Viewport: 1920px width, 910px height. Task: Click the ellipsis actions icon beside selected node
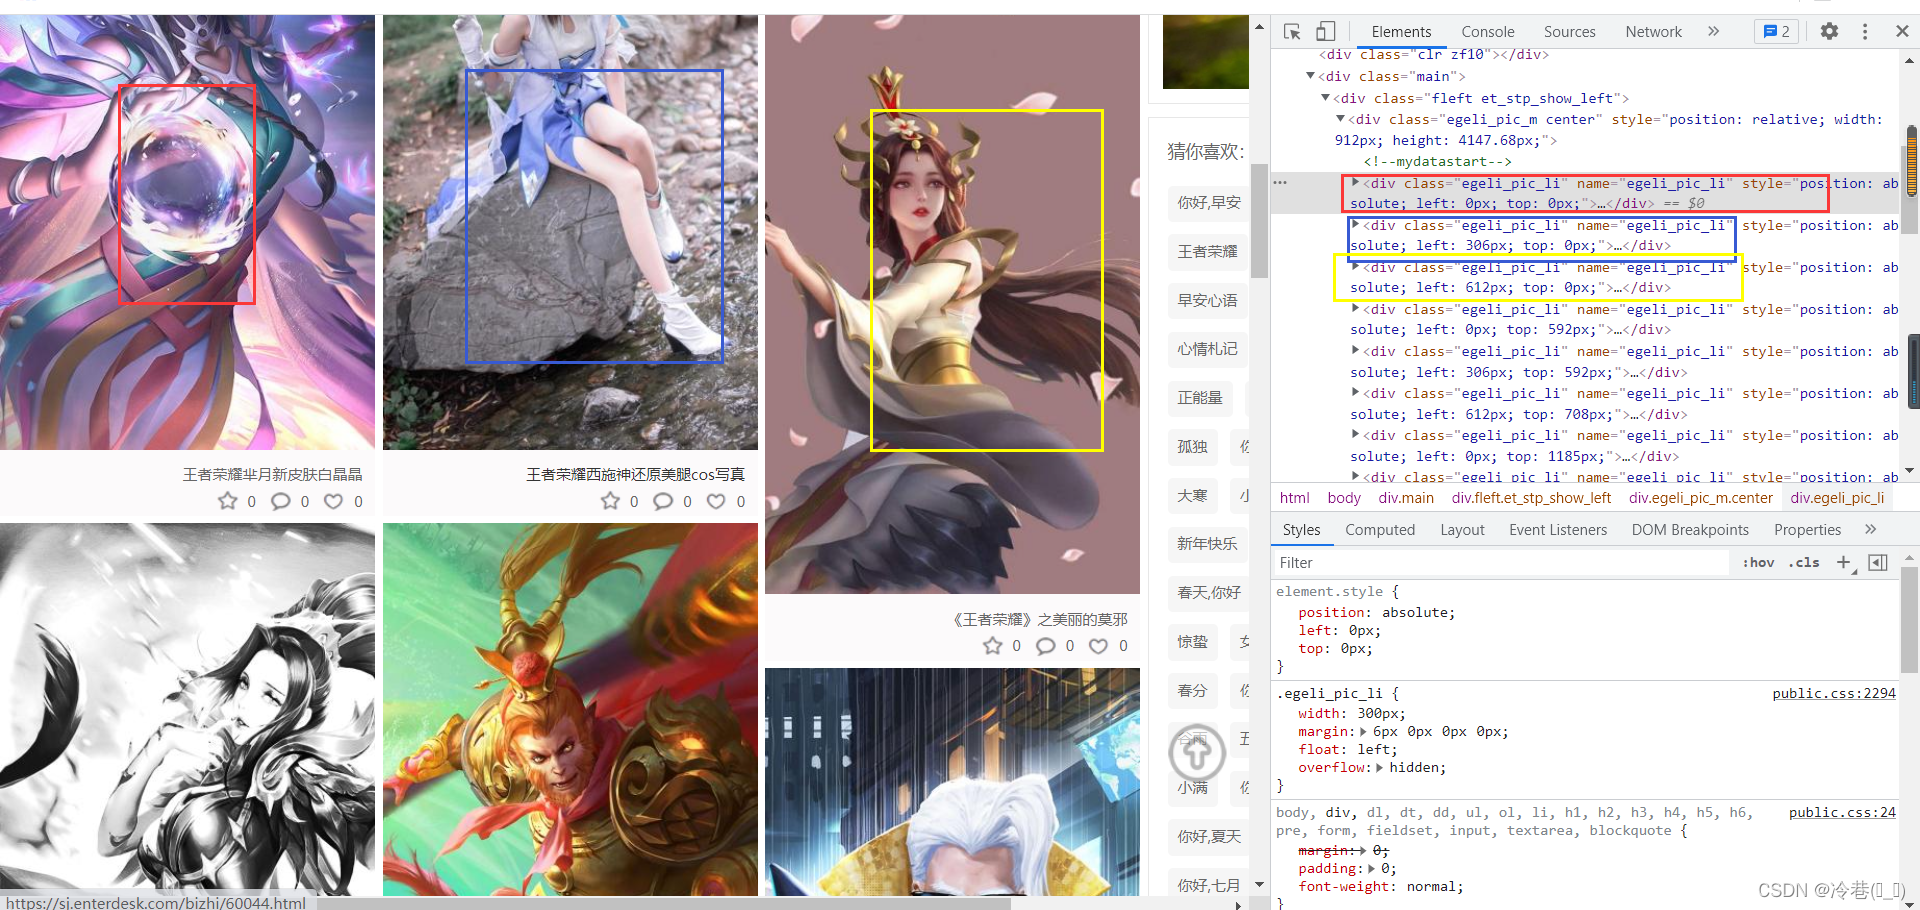1280,183
